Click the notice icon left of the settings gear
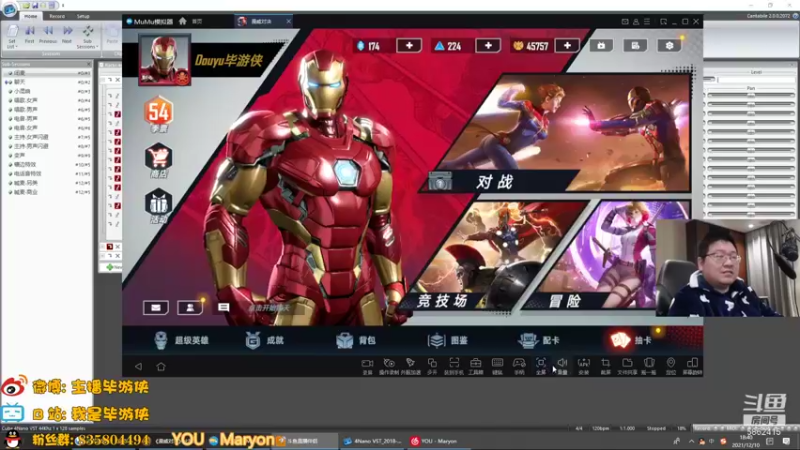 [x=635, y=45]
